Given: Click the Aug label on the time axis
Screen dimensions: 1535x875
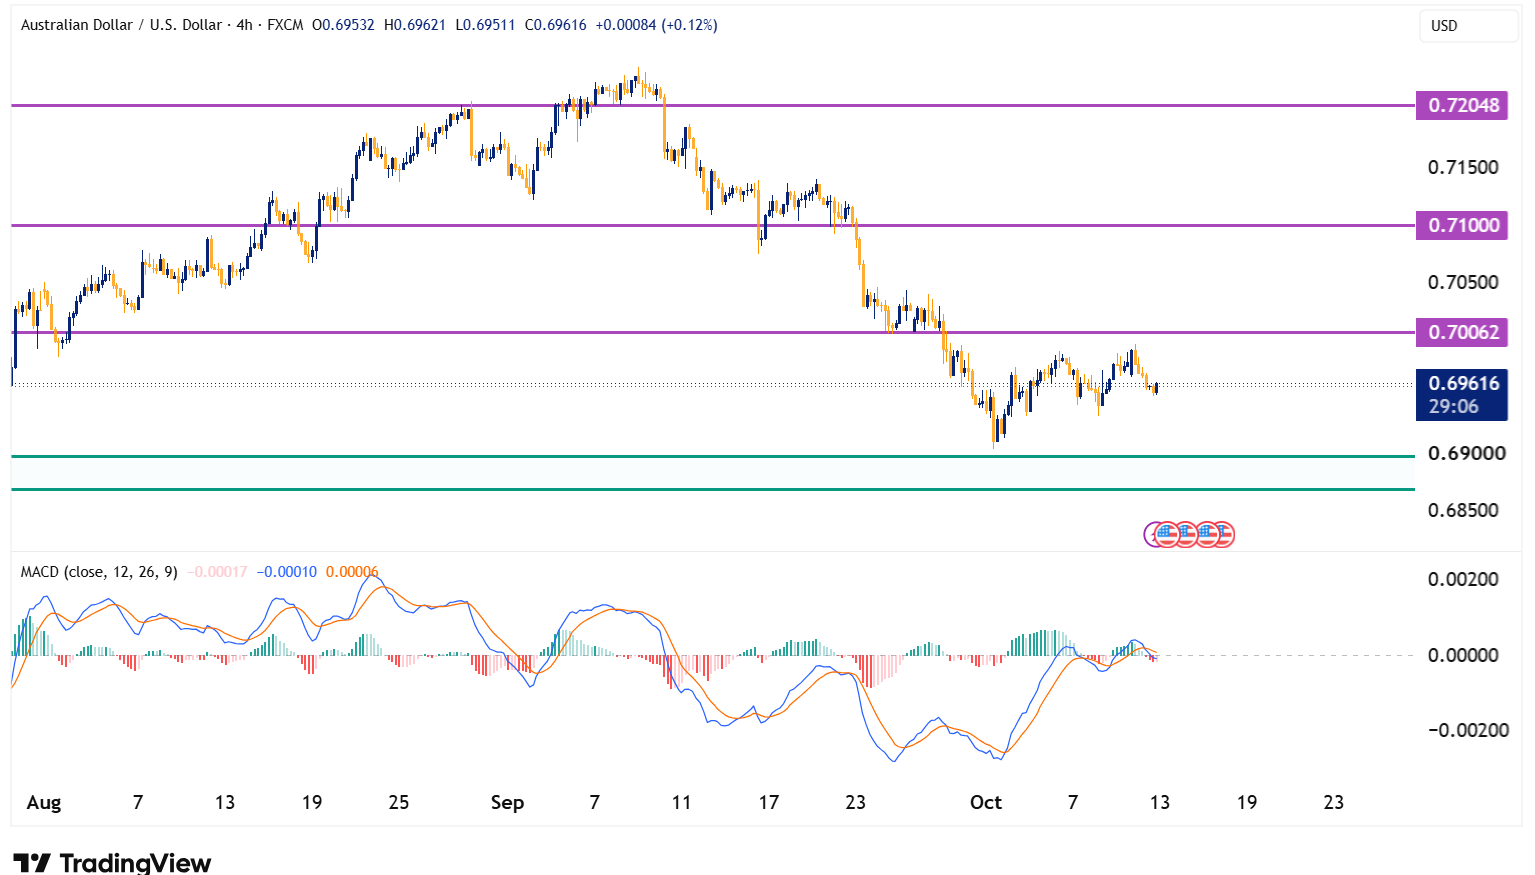Looking at the screenshot, I should click(44, 802).
